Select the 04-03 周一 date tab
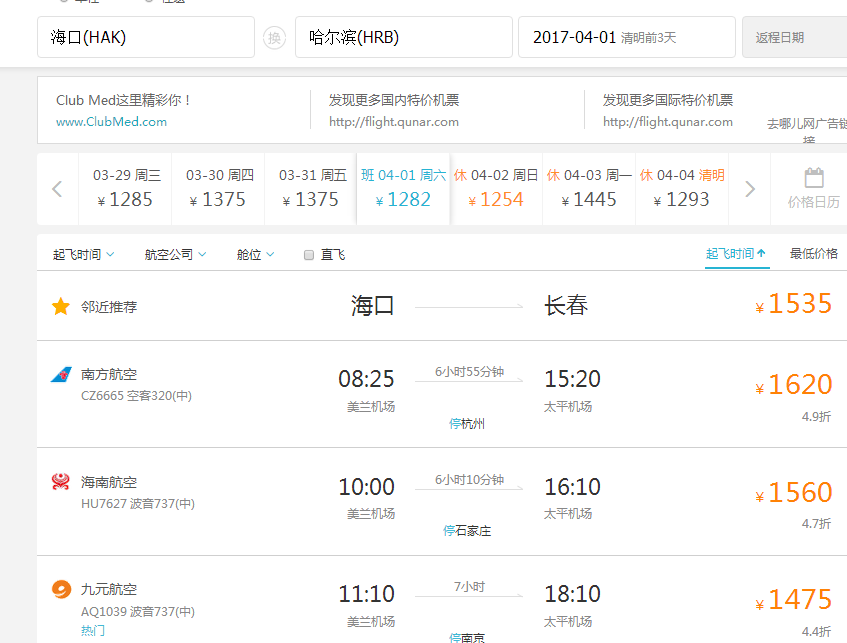 pos(589,189)
